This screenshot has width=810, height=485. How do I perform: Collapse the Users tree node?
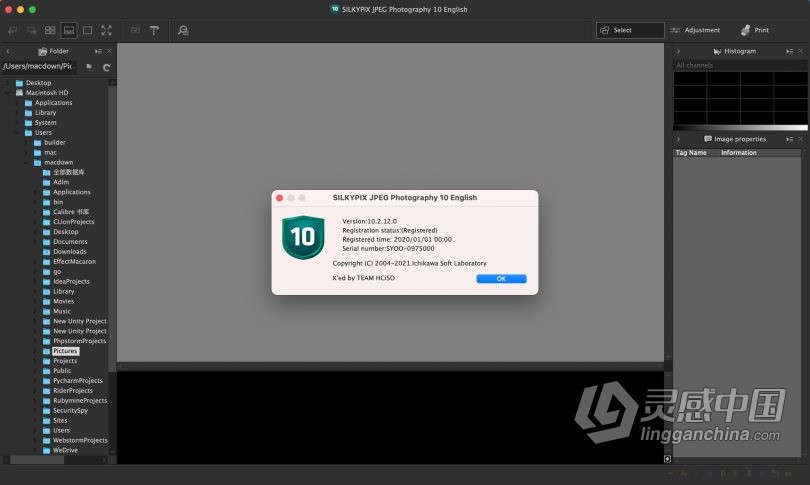pyautogui.click(x=17, y=133)
